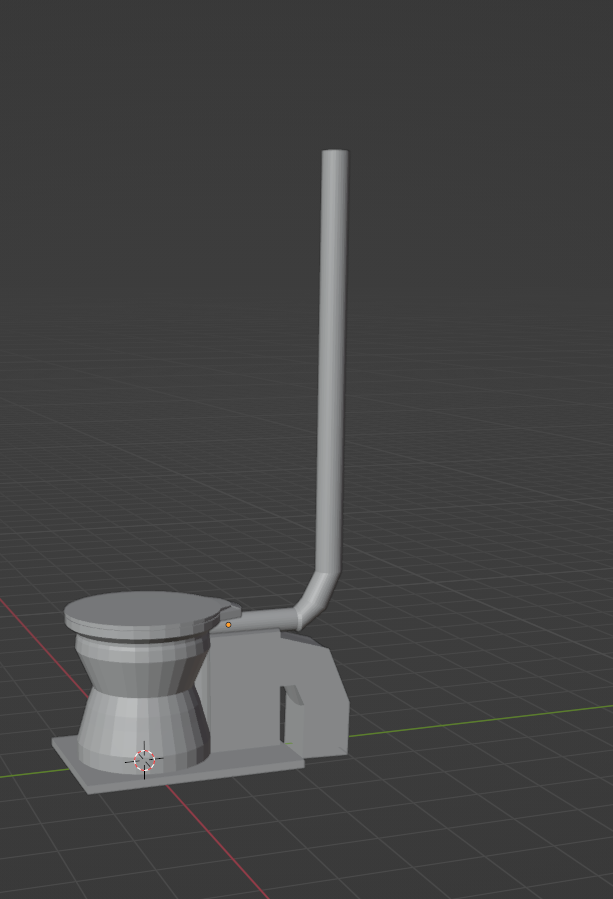Click the flat top of the toilet lid
The height and width of the screenshot is (899, 613).
pyautogui.click(x=140, y=608)
